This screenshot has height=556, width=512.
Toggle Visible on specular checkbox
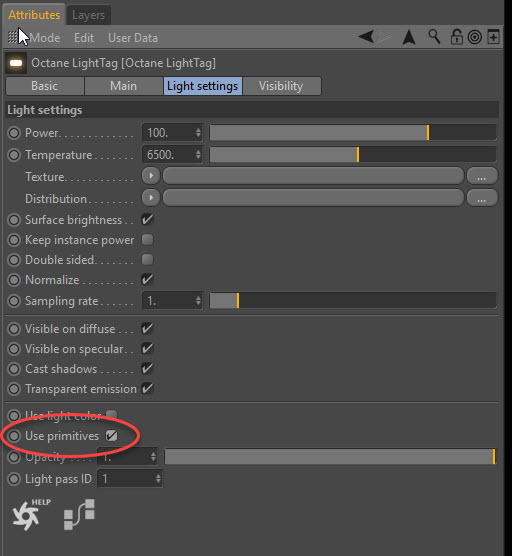pyautogui.click(x=147, y=349)
